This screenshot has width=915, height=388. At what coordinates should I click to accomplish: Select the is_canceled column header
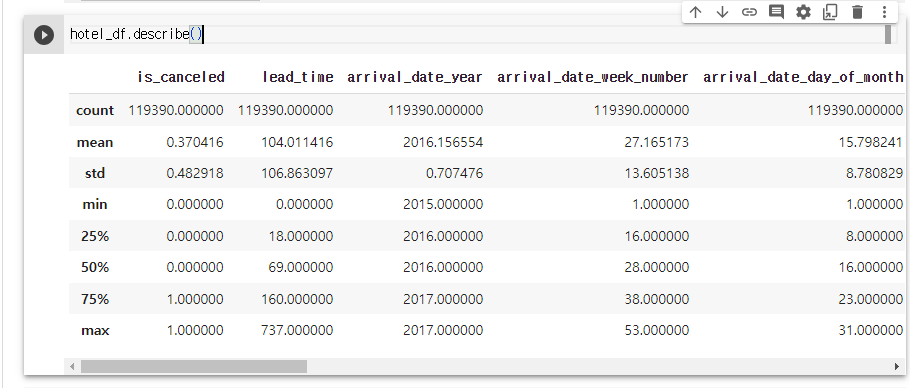[x=181, y=77]
